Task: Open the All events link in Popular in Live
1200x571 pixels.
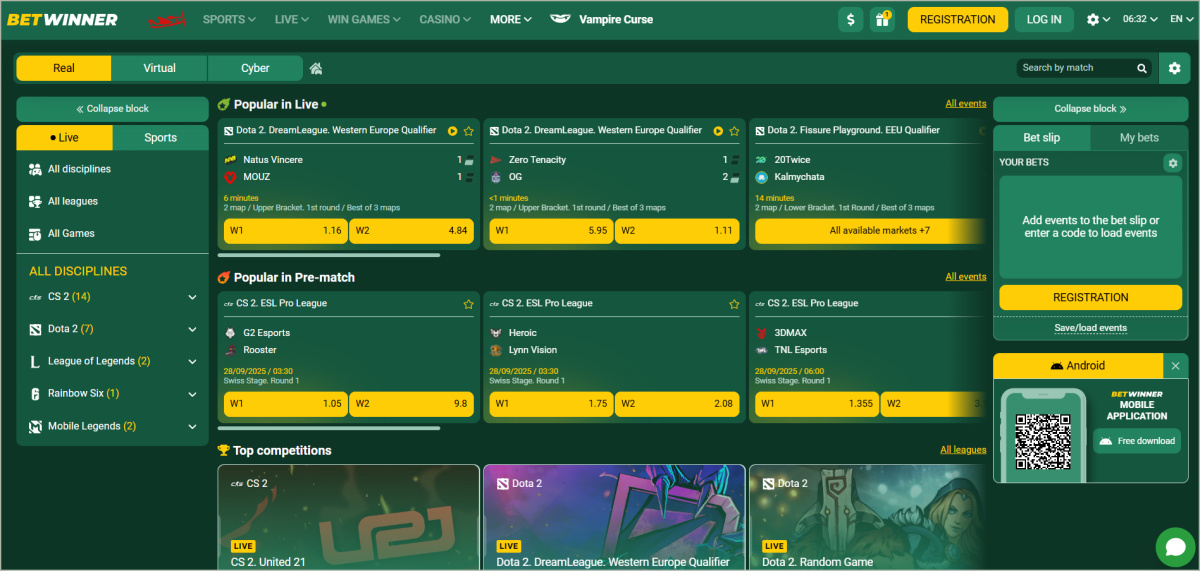Action: [x=965, y=104]
